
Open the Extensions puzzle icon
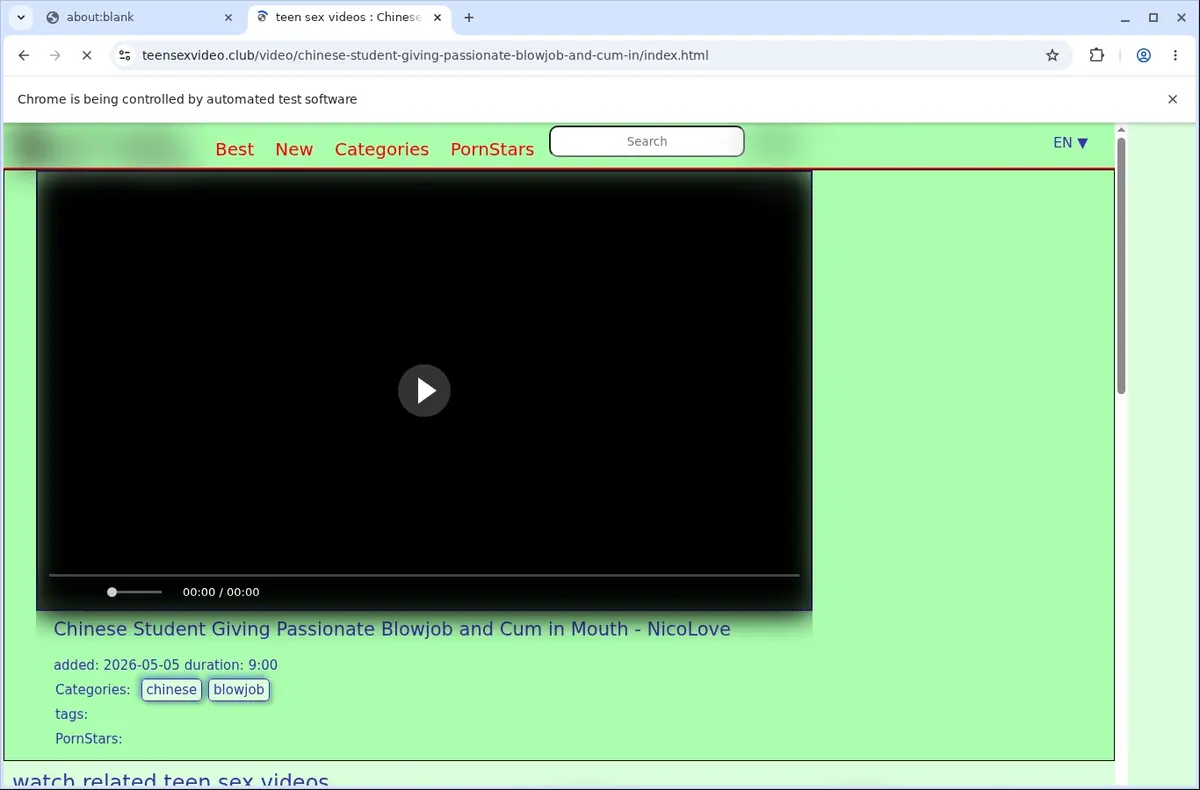point(1097,56)
